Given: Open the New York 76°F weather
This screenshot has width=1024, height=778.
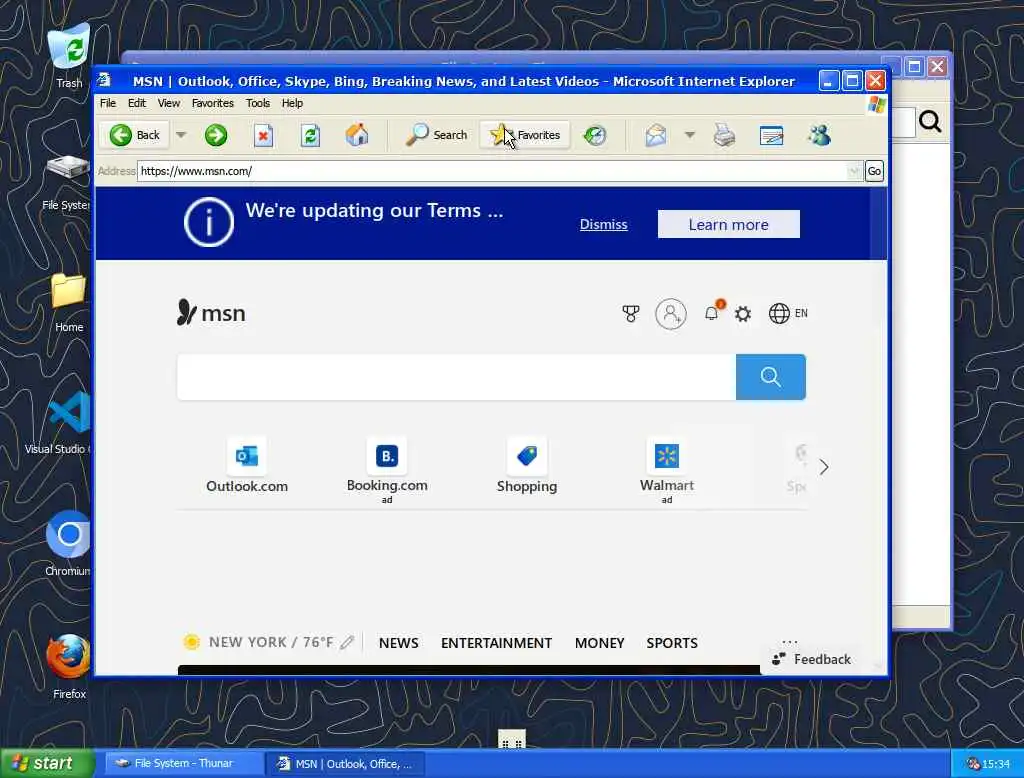Looking at the screenshot, I should (x=259, y=642).
